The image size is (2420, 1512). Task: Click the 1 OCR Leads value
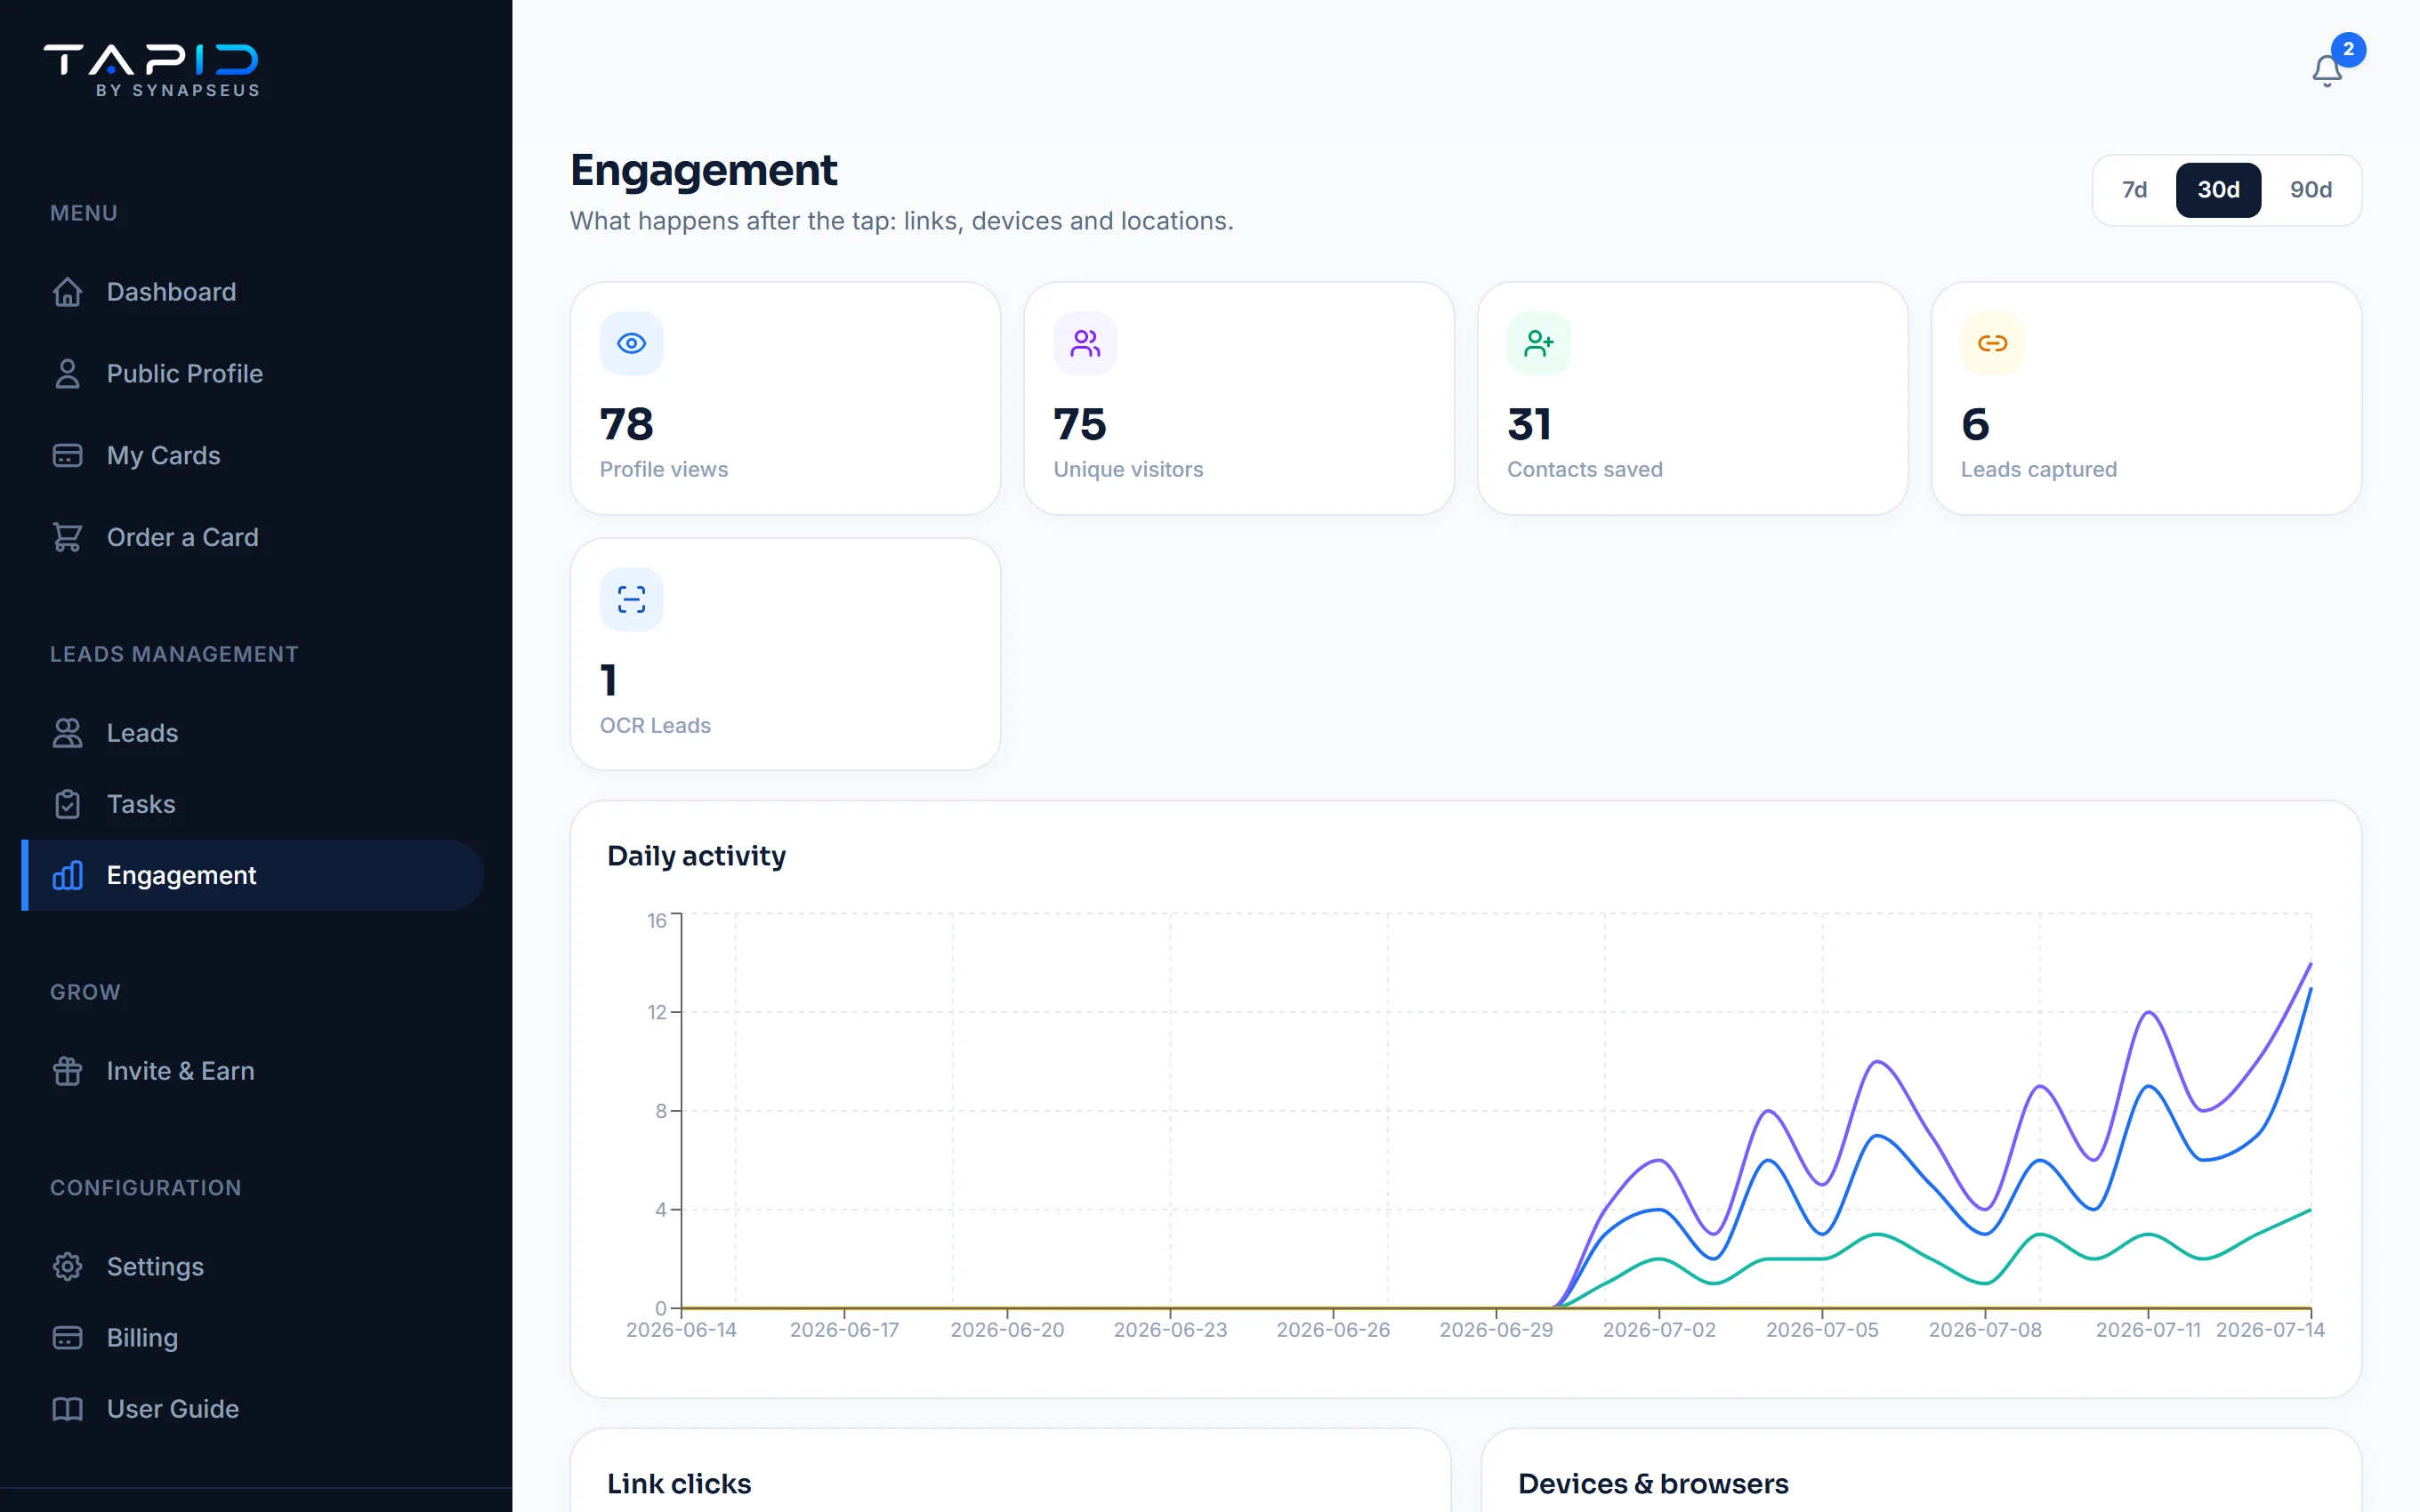pos(608,680)
